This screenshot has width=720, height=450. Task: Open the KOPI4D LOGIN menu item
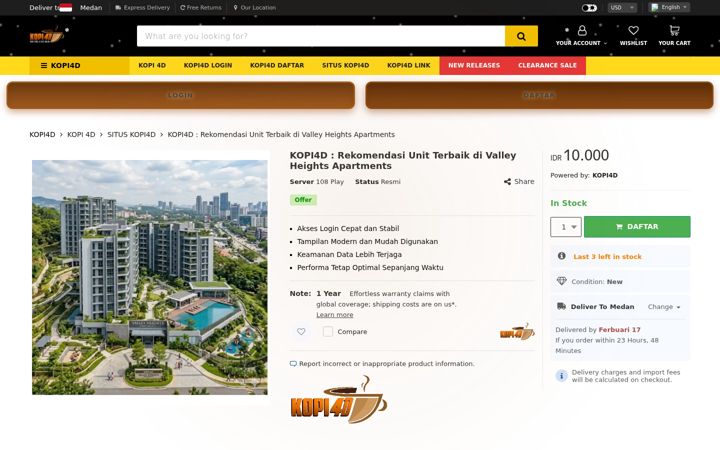208,66
